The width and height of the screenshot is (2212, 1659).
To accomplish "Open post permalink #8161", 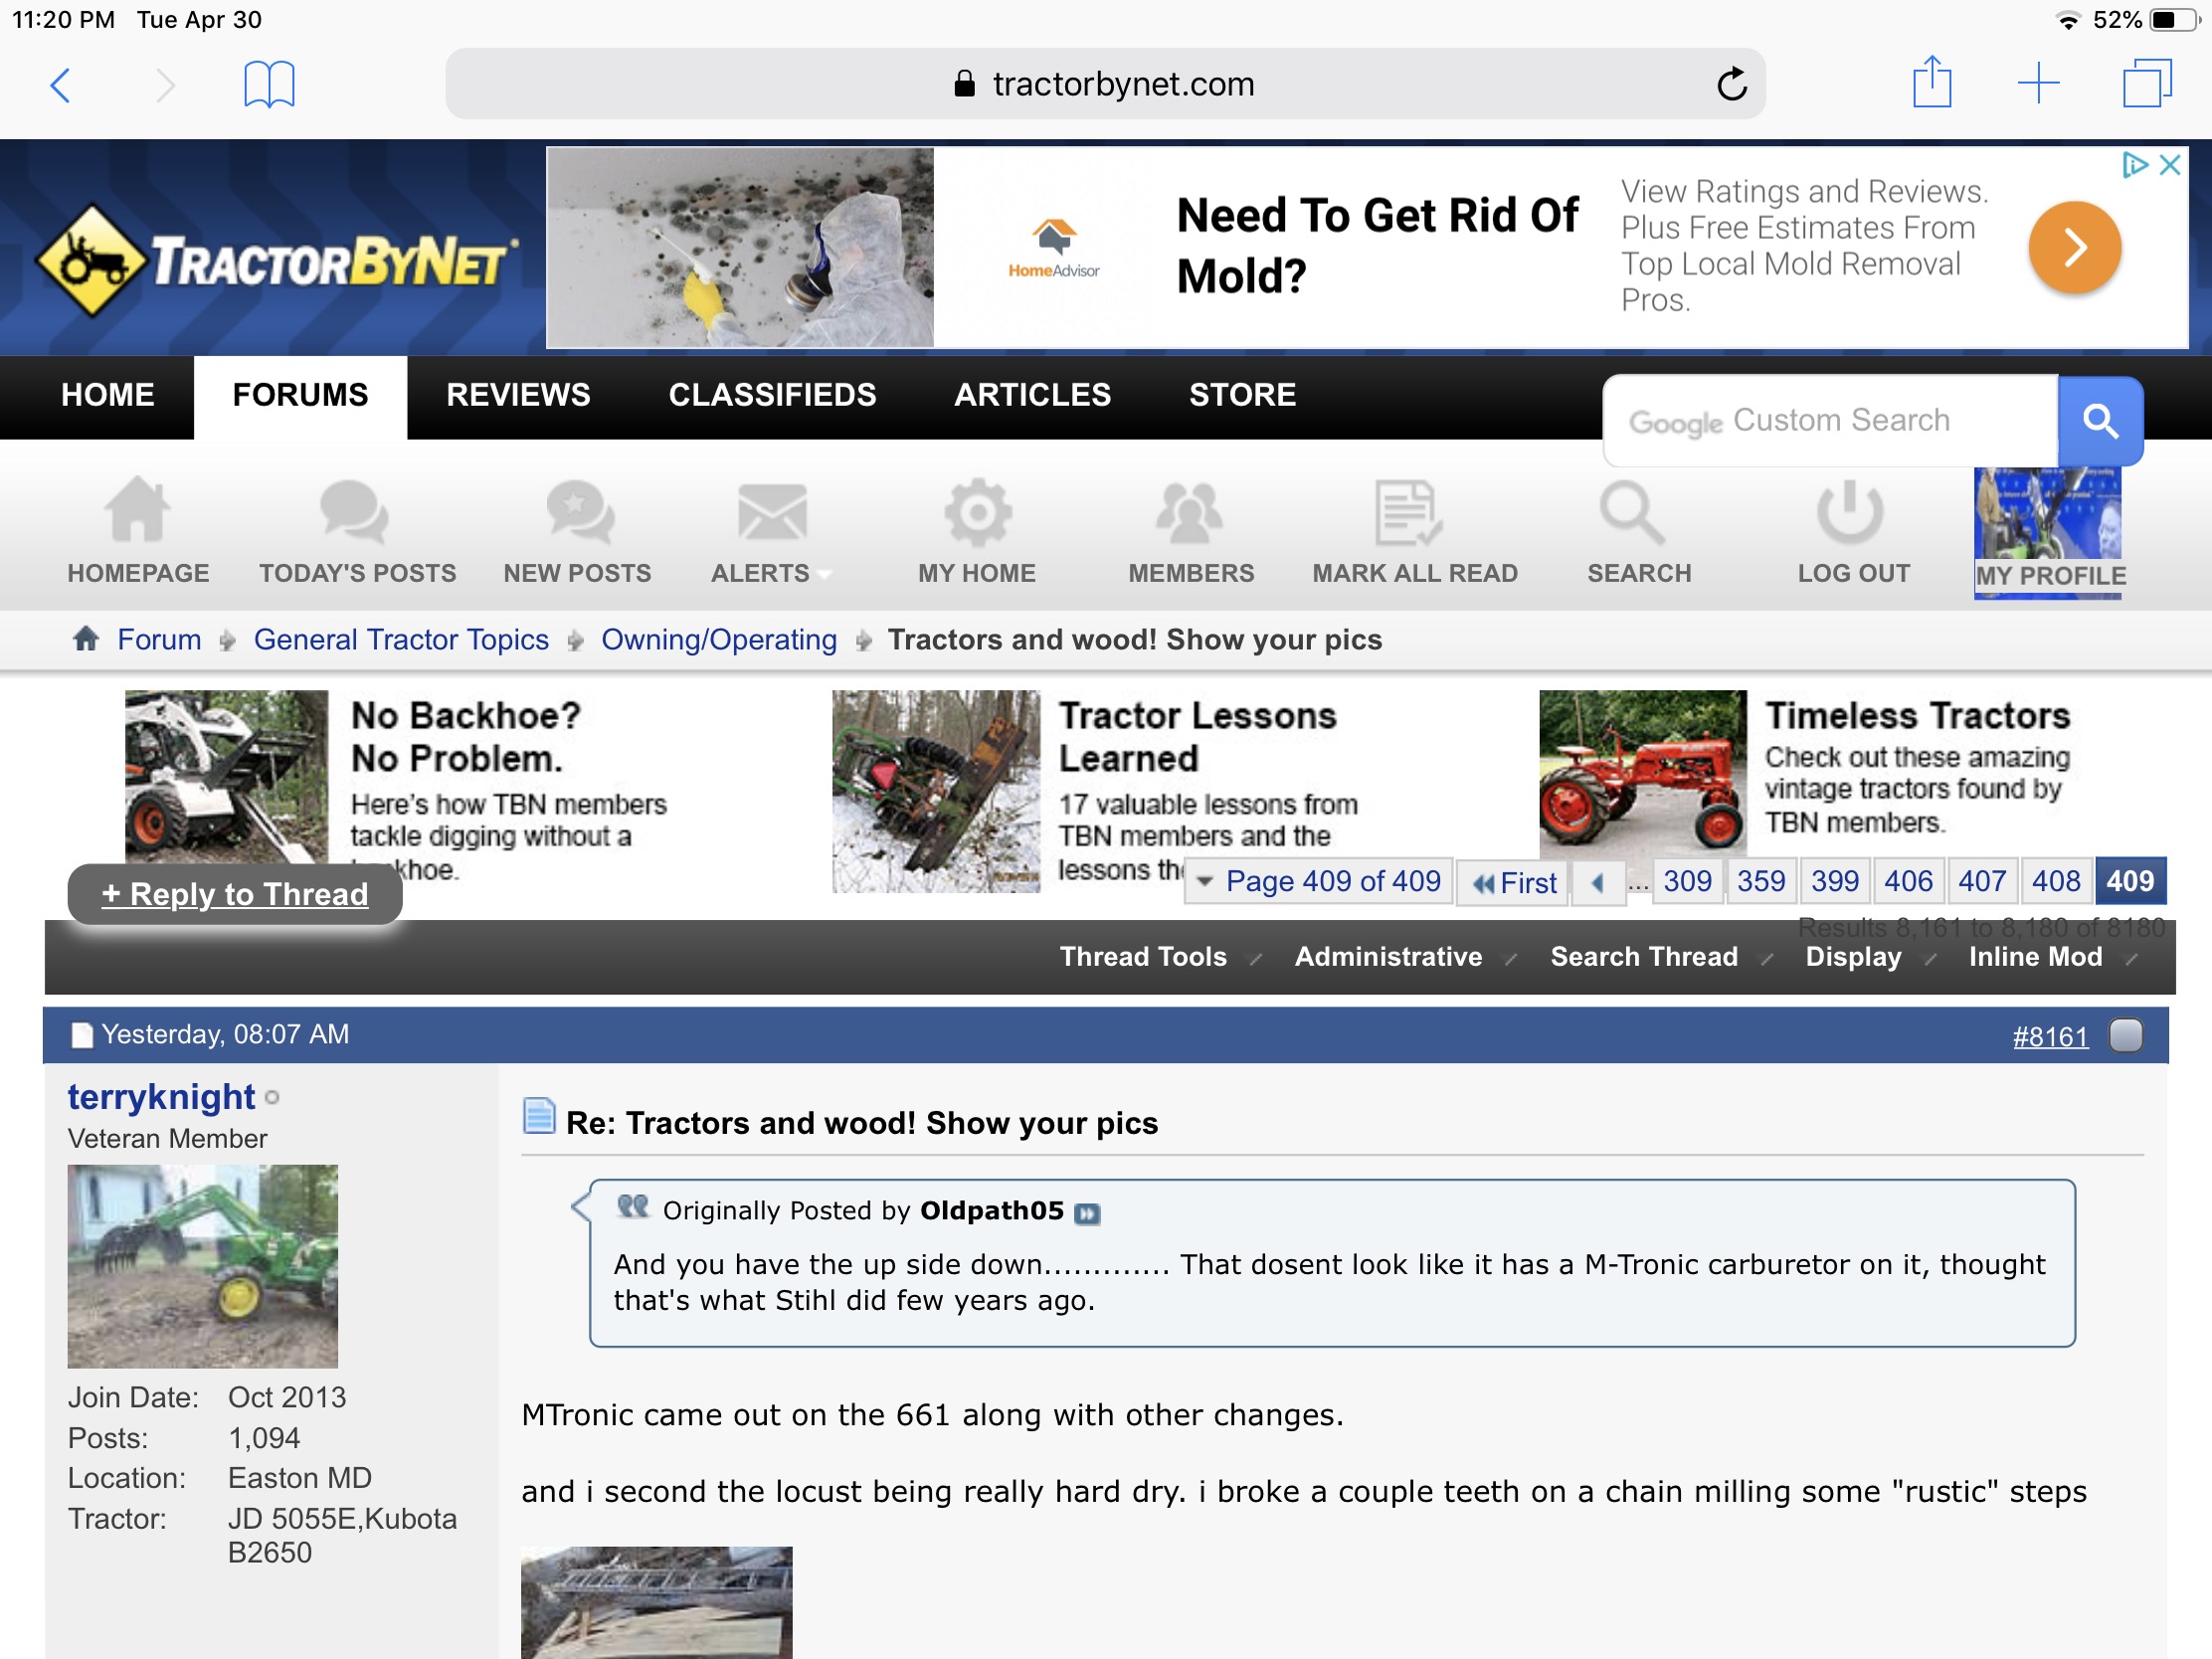I will pyautogui.click(x=2050, y=1037).
